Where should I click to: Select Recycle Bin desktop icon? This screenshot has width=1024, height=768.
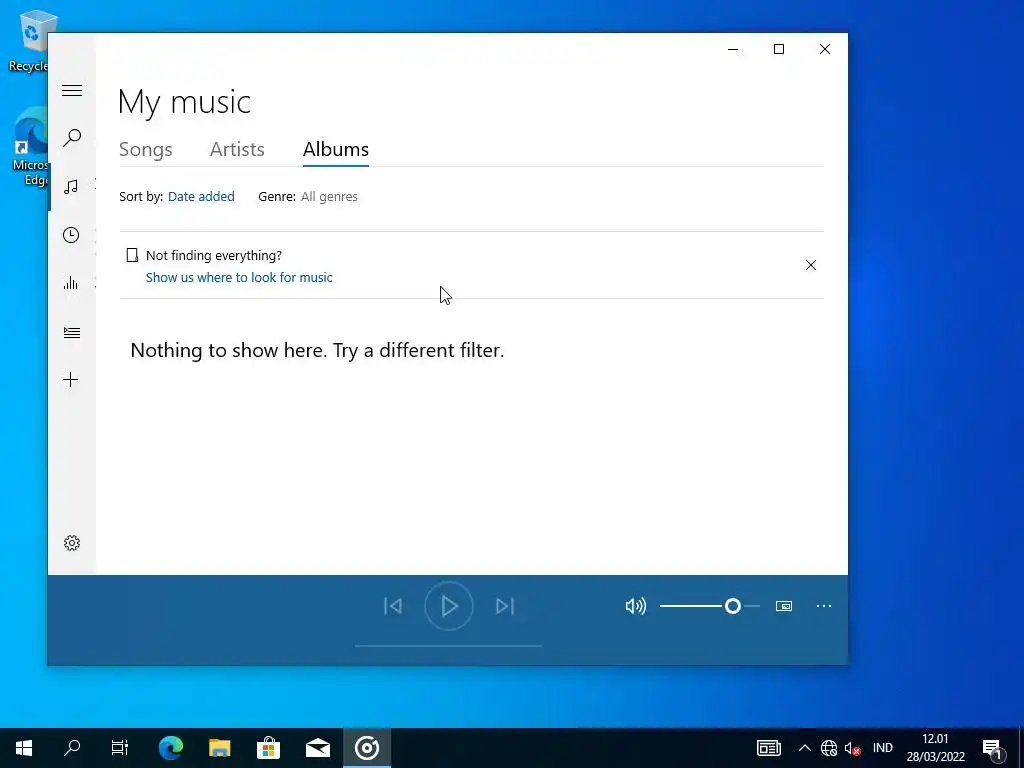[29, 40]
